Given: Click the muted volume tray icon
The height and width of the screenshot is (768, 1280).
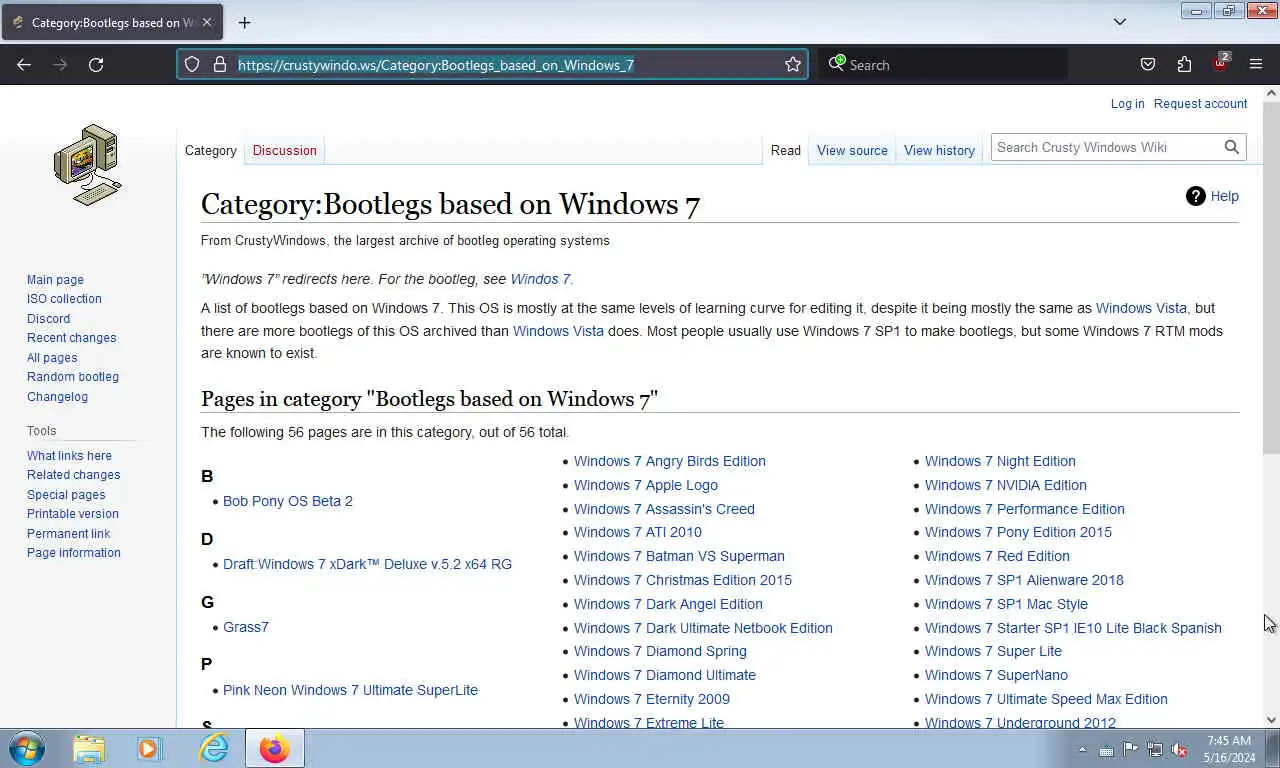Looking at the screenshot, I should click(1179, 750).
